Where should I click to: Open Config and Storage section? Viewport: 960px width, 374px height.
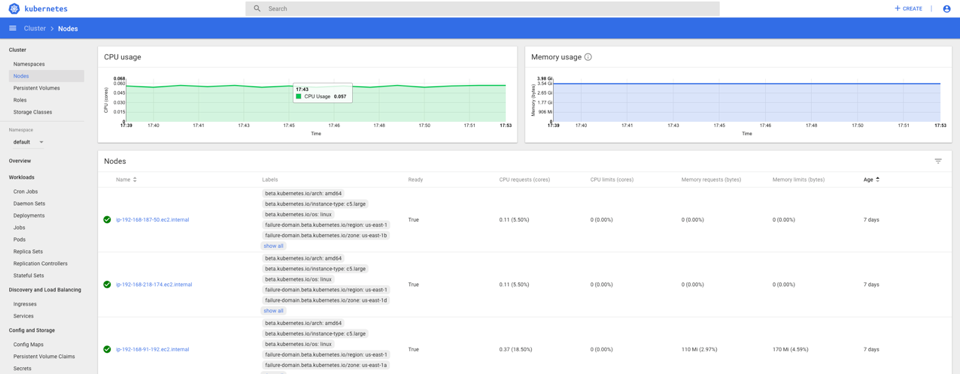(32, 330)
